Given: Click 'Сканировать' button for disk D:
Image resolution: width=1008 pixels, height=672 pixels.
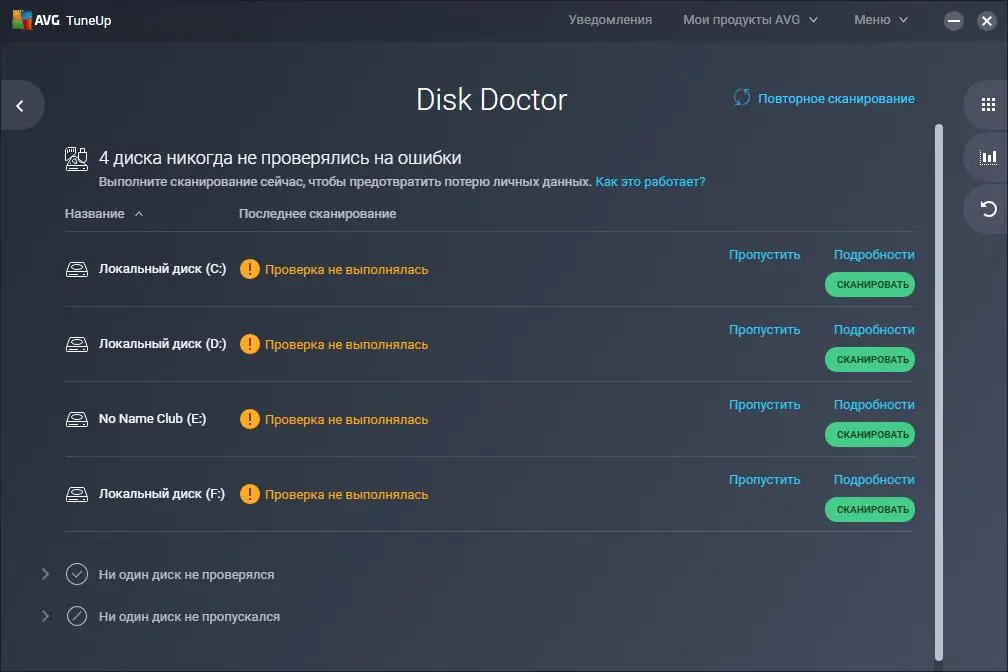Looking at the screenshot, I should pyautogui.click(x=870, y=359).
